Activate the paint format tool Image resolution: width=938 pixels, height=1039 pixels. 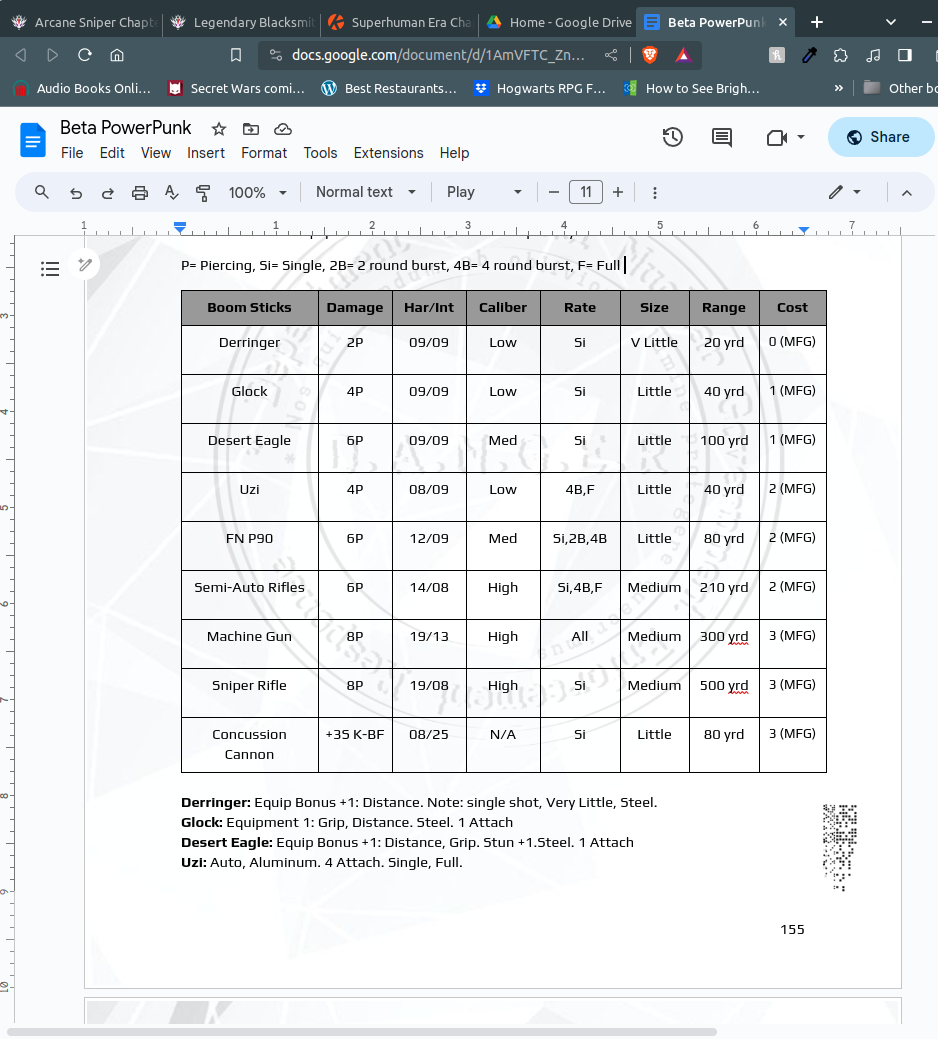tap(203, 193)
